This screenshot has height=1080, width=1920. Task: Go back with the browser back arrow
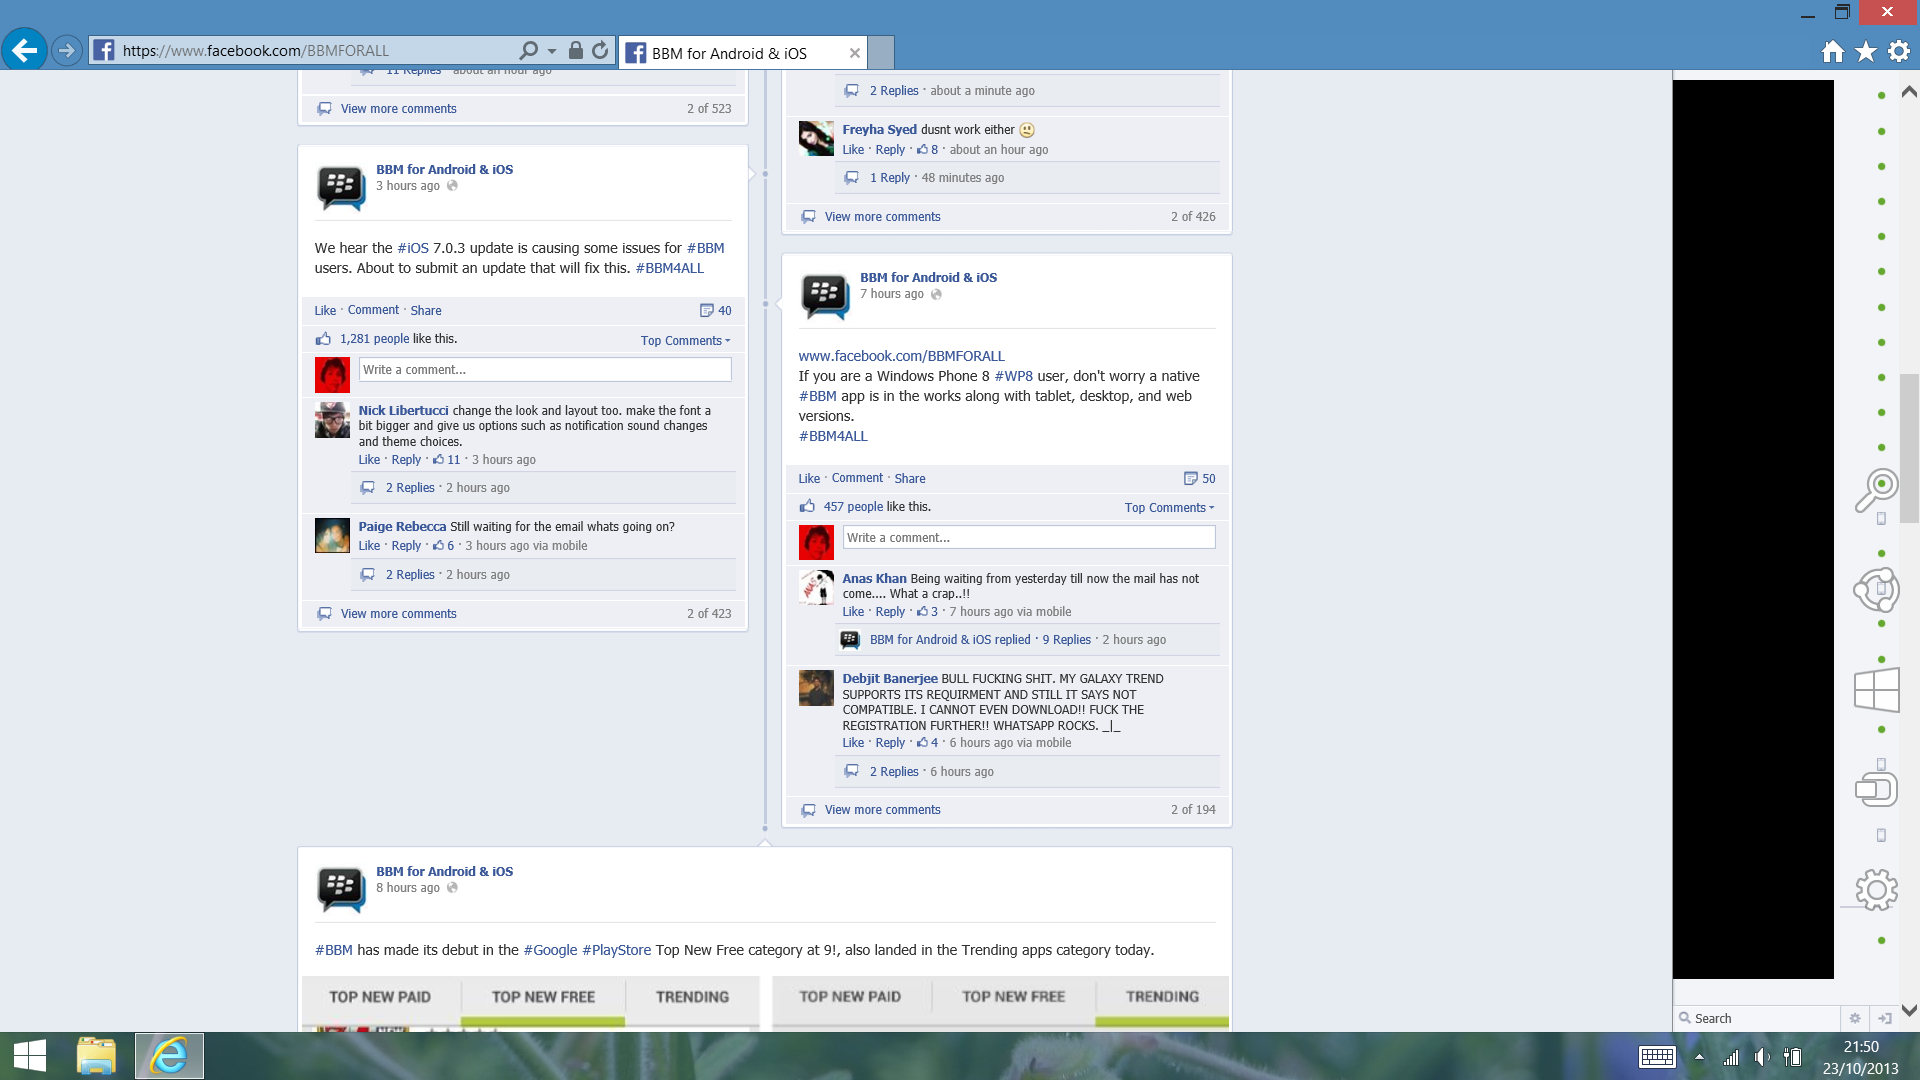[25, 50]
